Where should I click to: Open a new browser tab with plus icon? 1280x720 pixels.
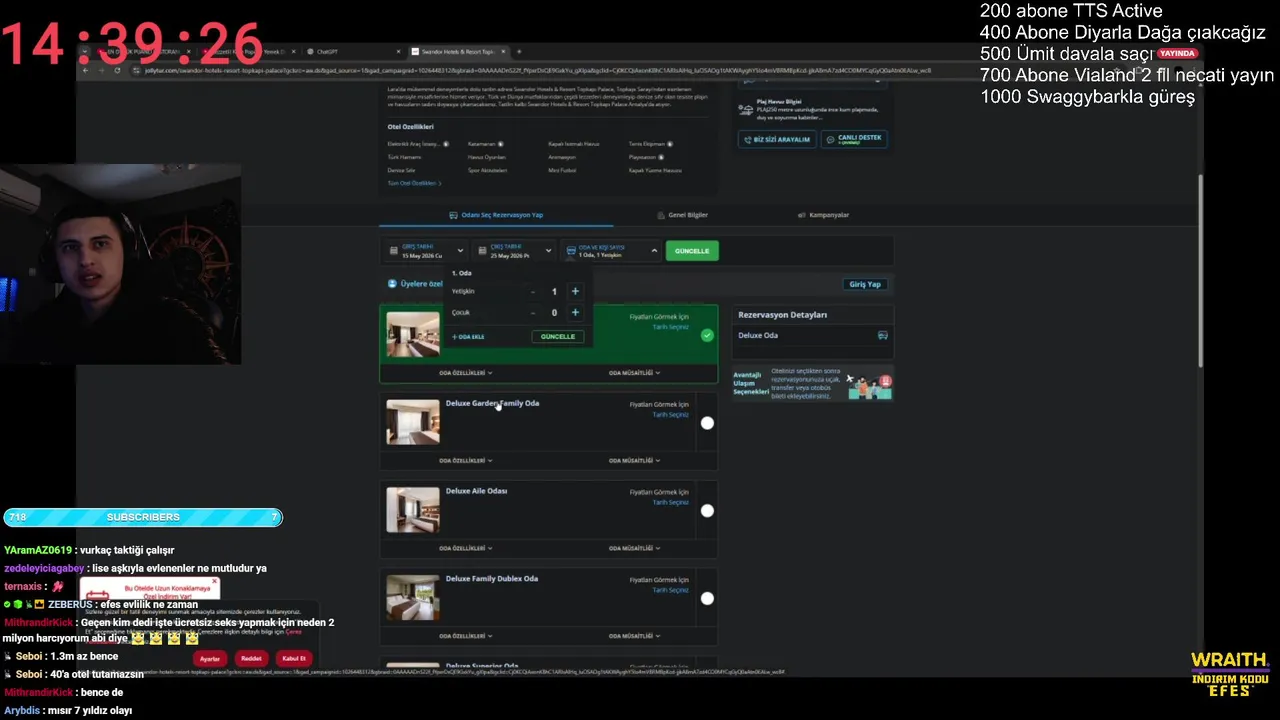coord(518,51)
